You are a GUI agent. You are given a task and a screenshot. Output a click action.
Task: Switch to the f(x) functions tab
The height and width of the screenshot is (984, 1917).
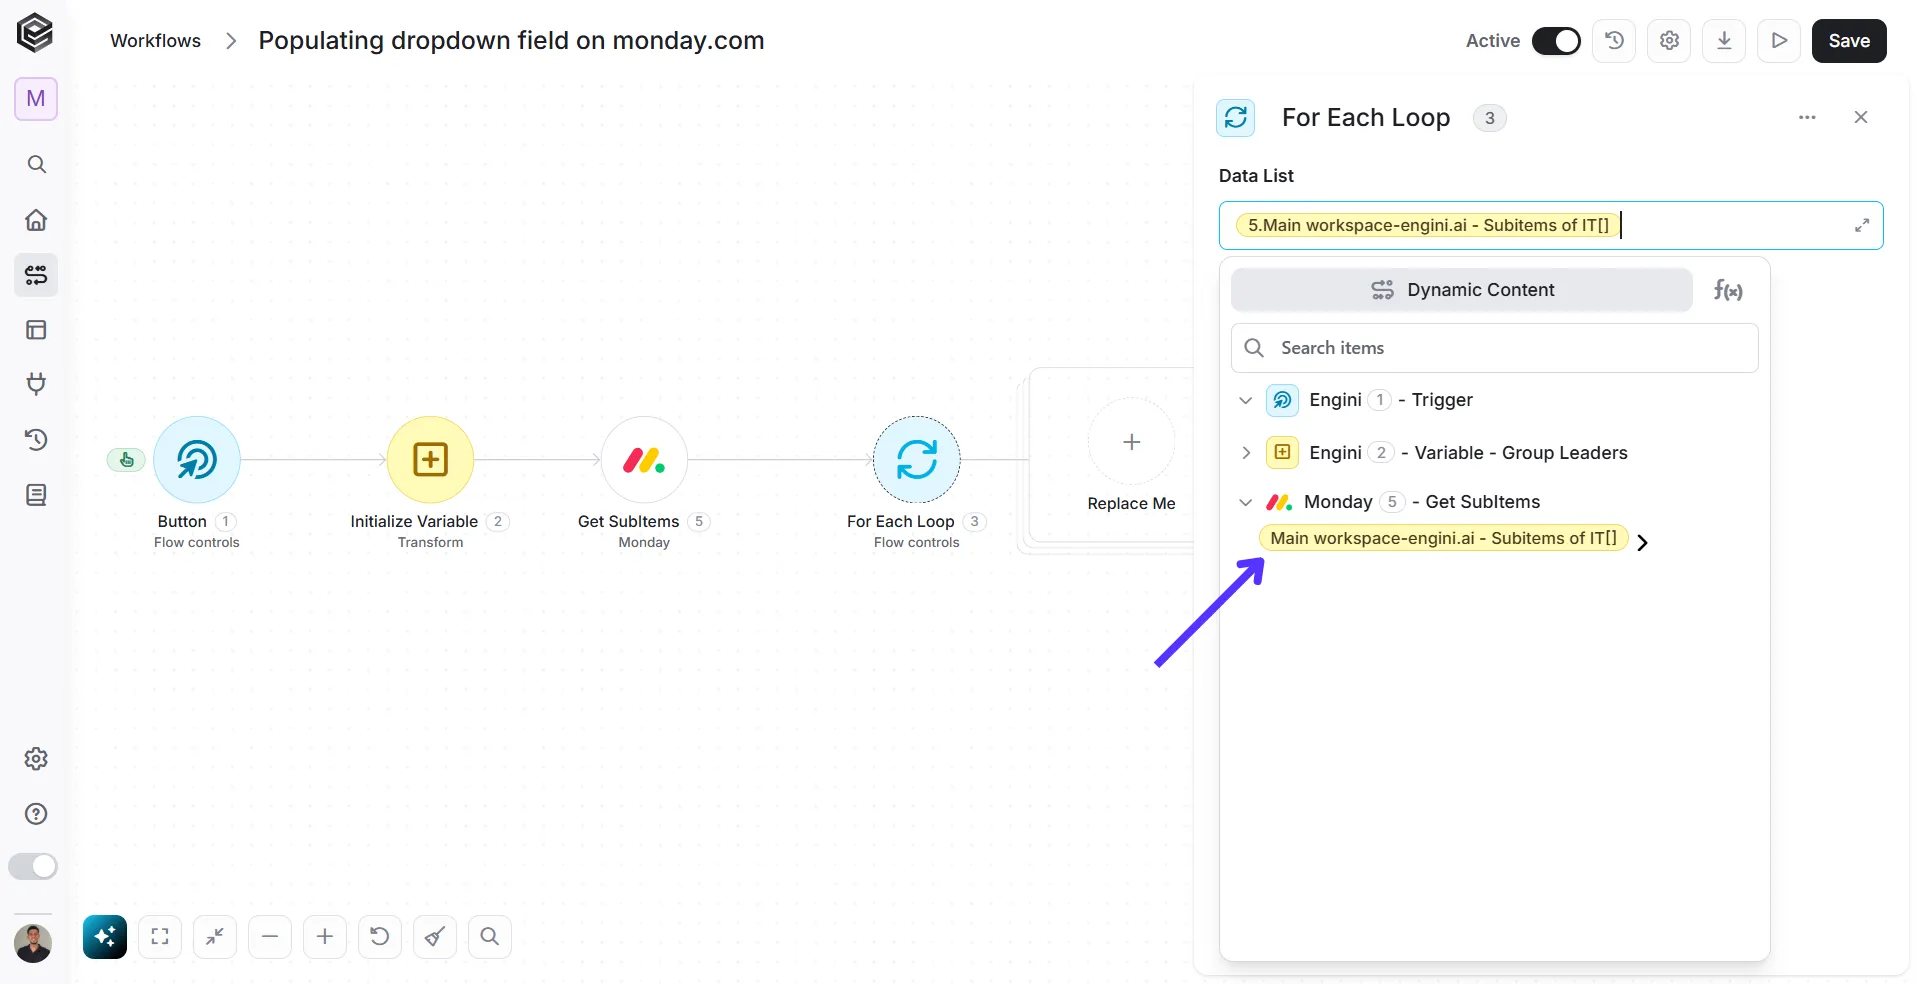coord(1728,290)
